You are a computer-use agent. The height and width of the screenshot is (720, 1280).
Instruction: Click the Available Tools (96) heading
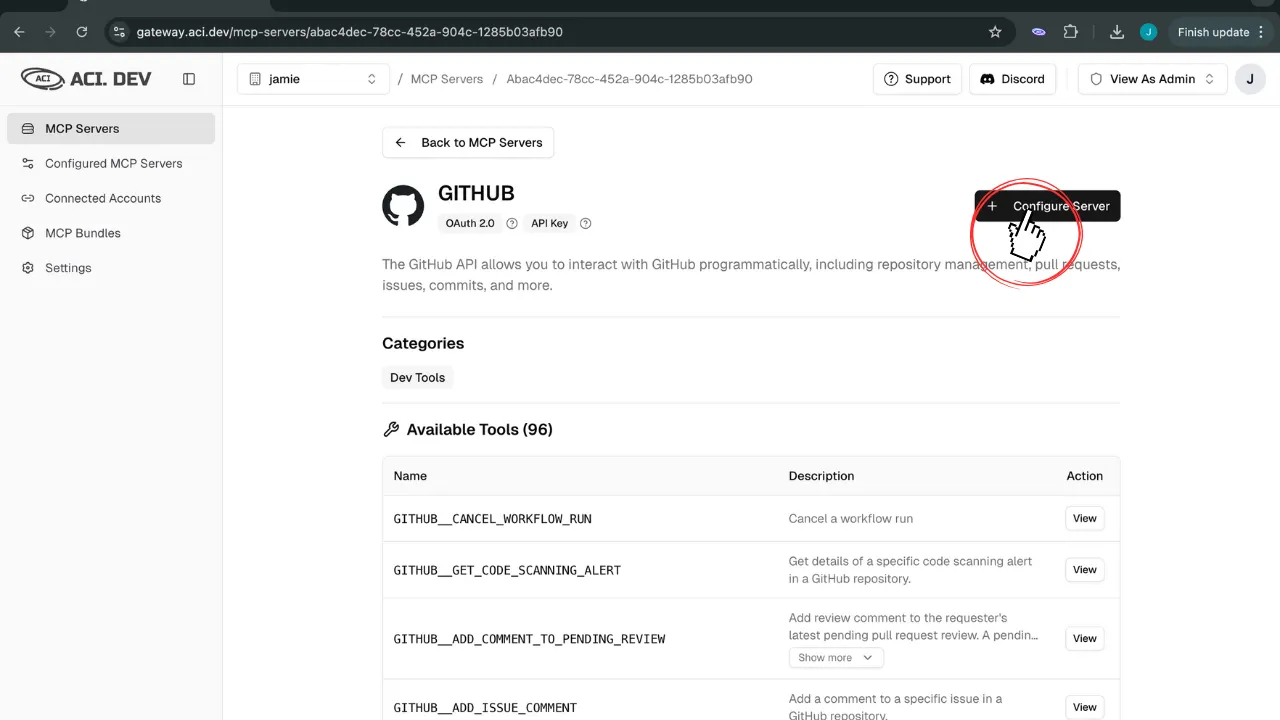479,429
